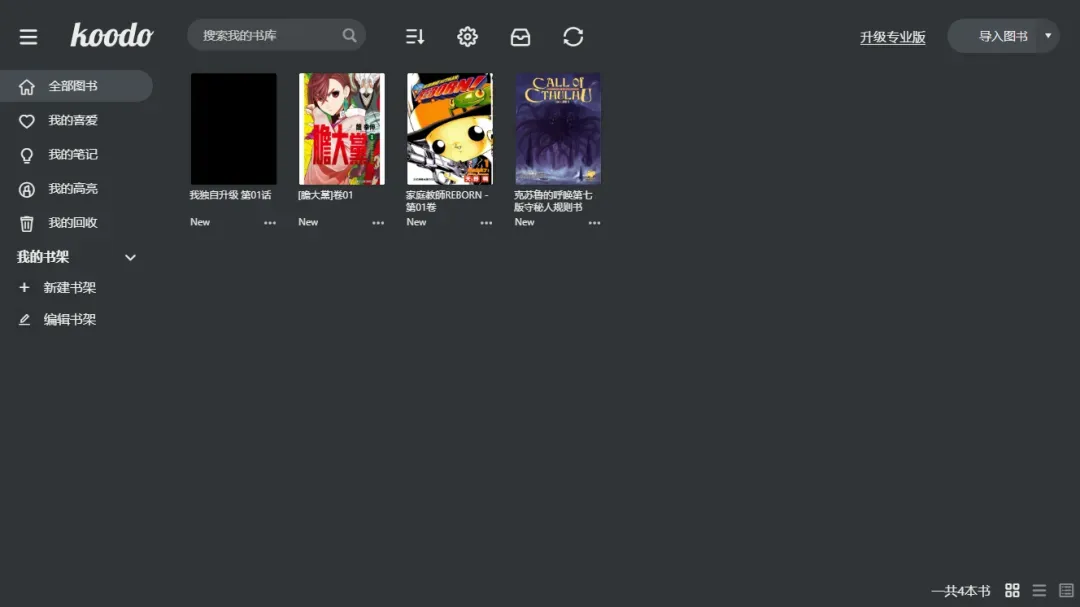Click the sync refresh icon

point(573,37)
